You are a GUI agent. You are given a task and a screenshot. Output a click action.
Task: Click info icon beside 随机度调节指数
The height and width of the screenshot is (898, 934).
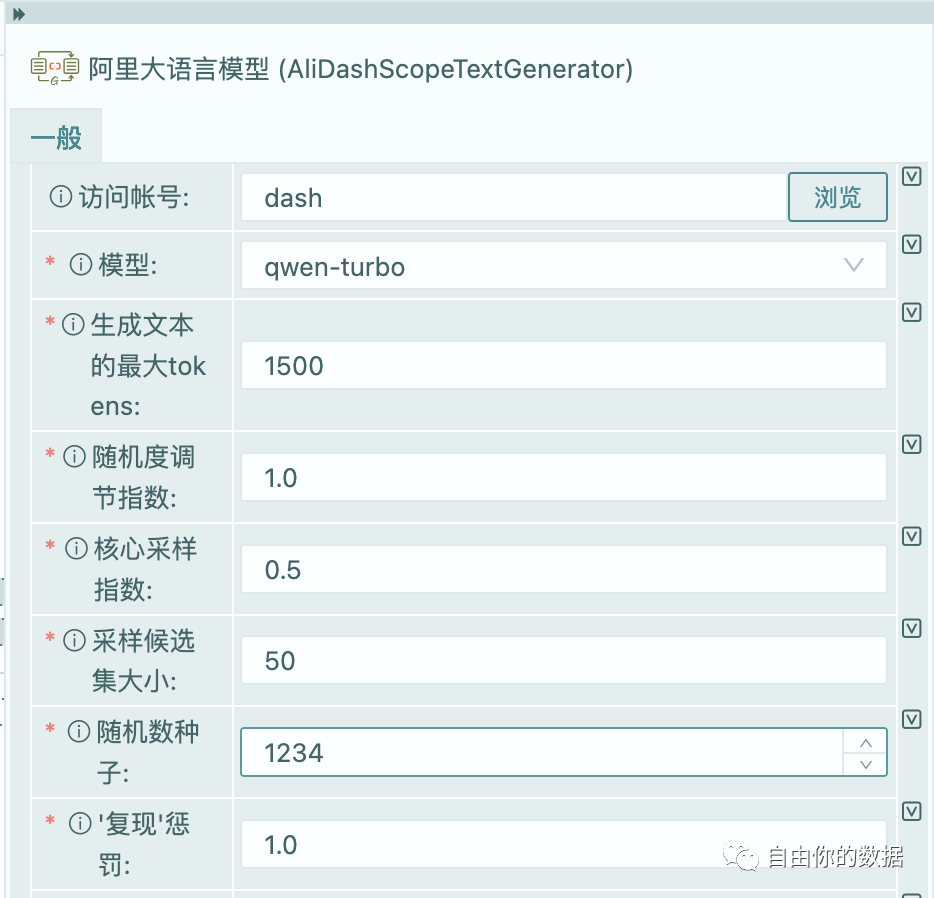[74, 457]
